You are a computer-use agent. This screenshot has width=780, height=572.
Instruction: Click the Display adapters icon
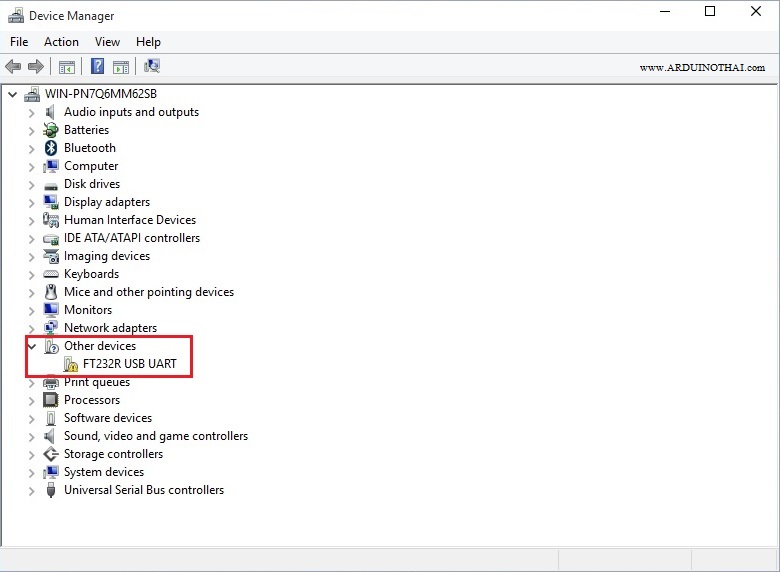pyautogui.click(x=51, y=201)
